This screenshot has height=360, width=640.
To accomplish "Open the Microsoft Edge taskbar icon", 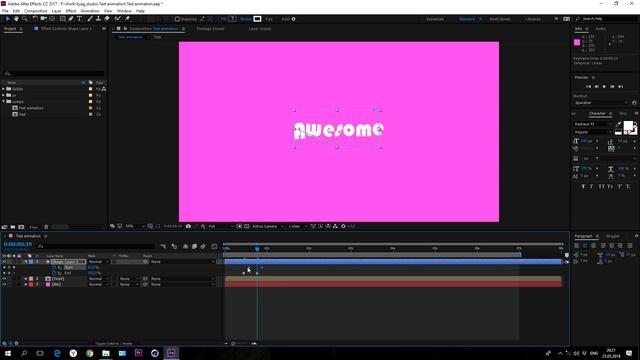I will point(57,353).
